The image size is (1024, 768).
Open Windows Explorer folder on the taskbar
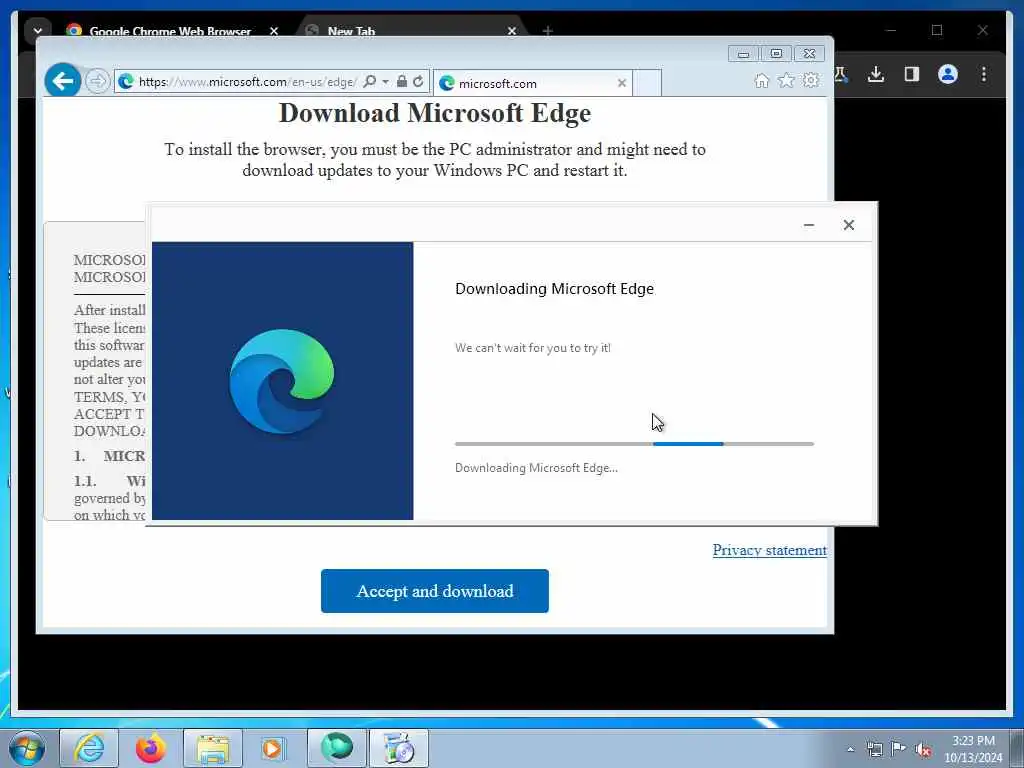pos(213,748)
